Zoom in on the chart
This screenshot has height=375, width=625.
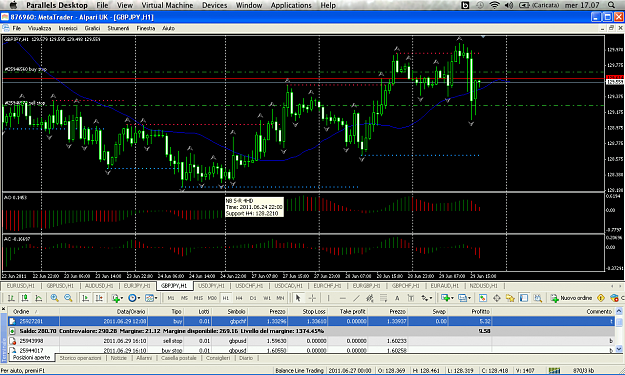pos(55,298)
